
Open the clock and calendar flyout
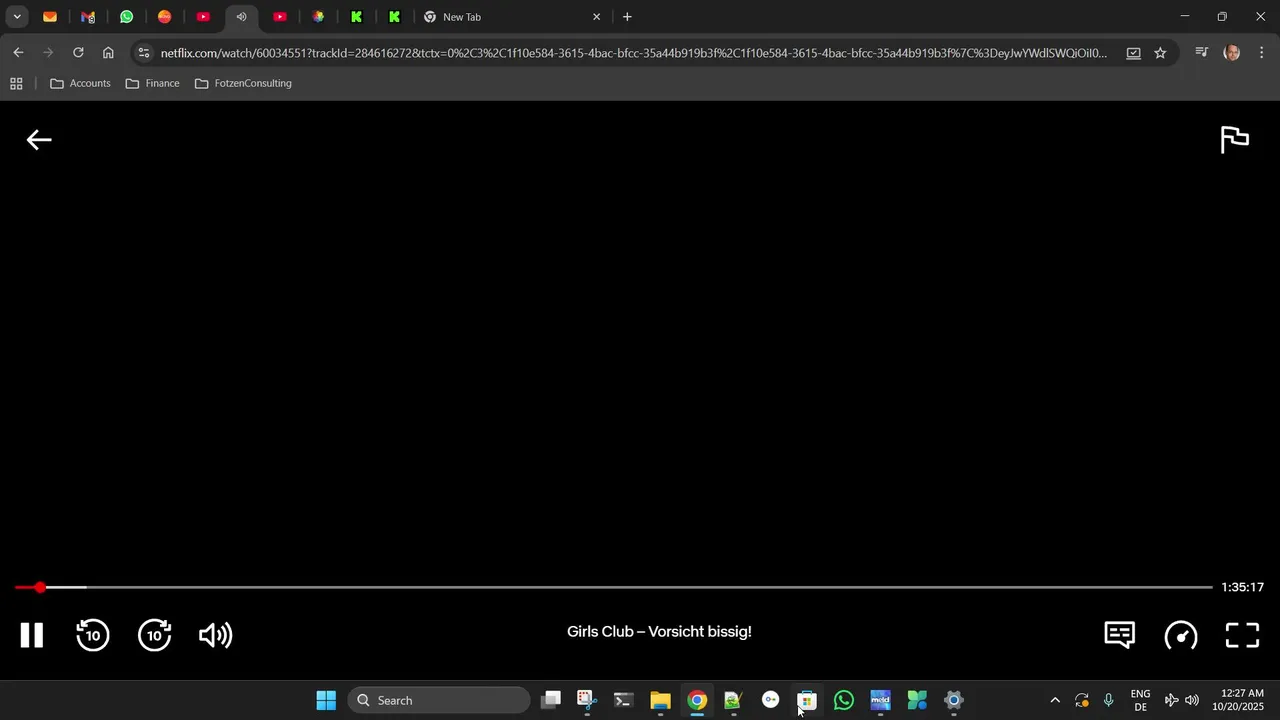(x=1238, y=700)
